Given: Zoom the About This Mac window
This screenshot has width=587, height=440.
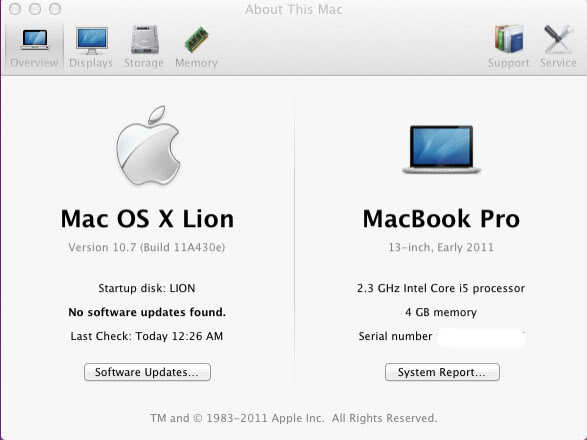Looking at the screenshot, I should (55, 9).
